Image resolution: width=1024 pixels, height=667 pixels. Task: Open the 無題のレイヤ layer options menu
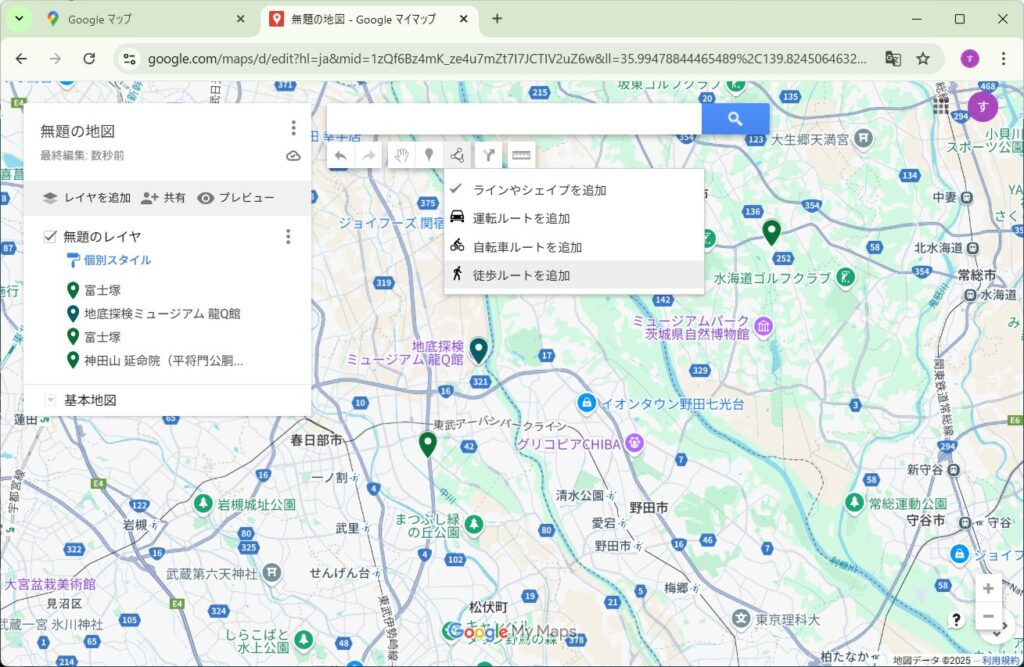288,236
